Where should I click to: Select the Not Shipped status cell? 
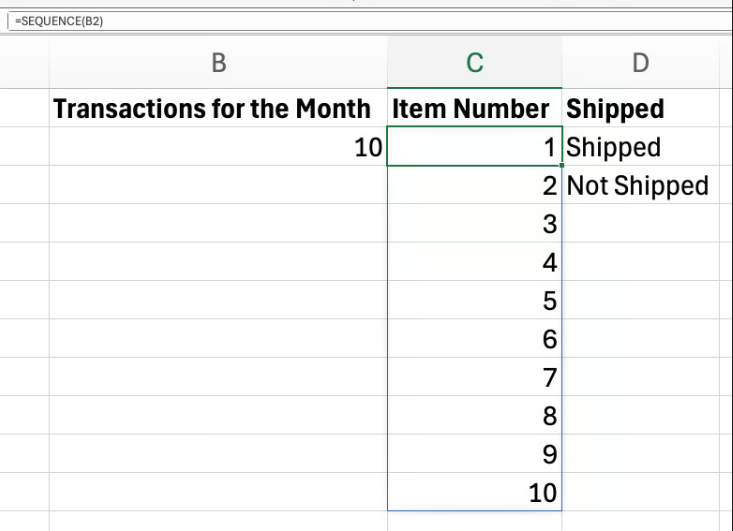coord(638,185)
